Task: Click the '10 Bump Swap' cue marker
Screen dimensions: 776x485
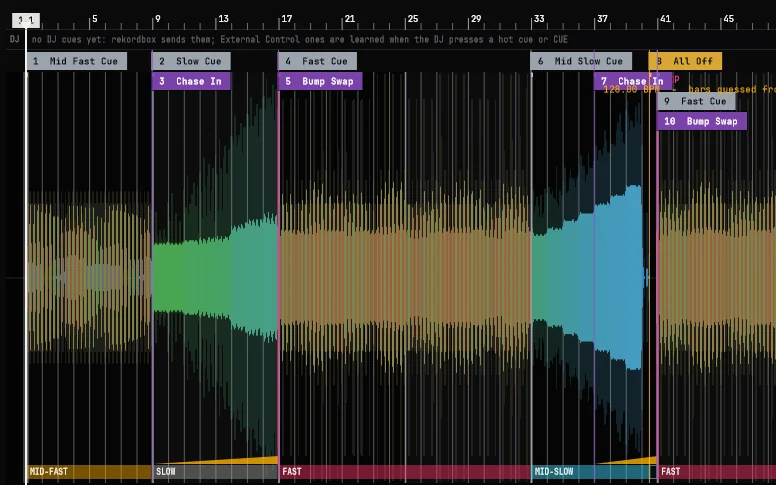Action: [x=702, y=121]
